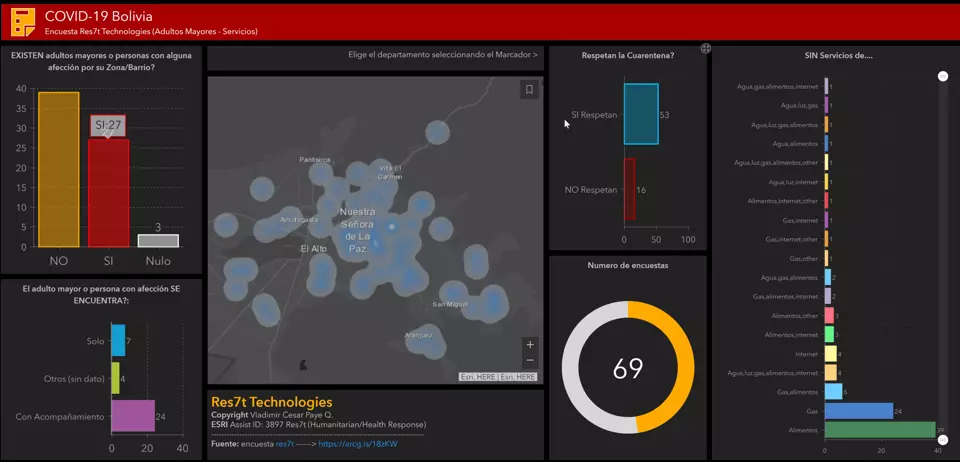
Task: Click the 69 survey count gauge
Action: point(628,367)
